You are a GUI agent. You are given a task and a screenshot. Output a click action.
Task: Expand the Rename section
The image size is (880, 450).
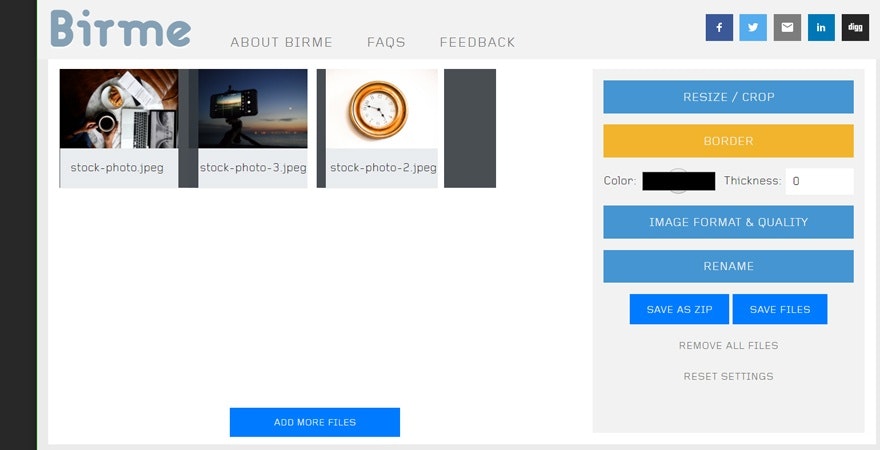tap(728, 266)
